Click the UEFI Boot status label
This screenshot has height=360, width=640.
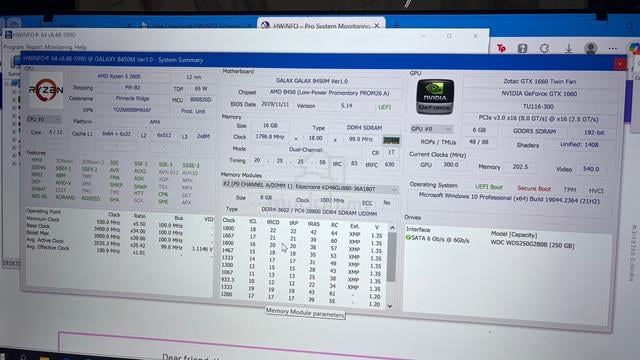[x=489, y=187]
